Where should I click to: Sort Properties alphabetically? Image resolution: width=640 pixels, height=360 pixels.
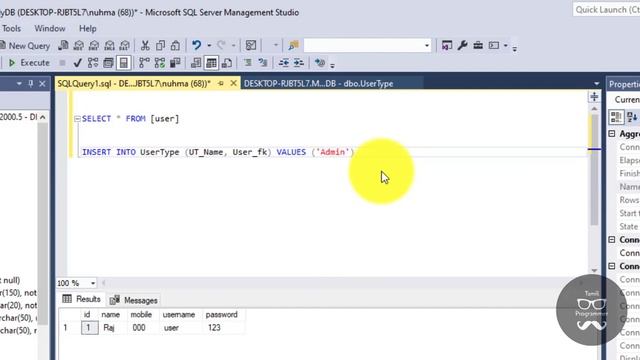632,117
